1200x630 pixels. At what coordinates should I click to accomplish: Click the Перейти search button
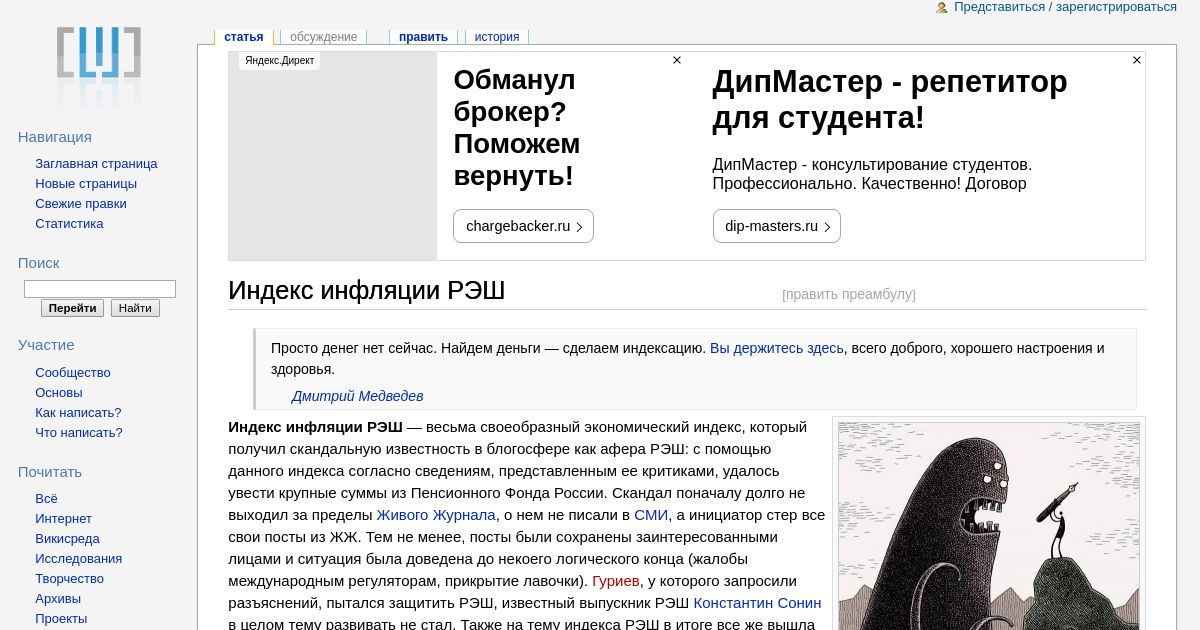tap(72, 308)
